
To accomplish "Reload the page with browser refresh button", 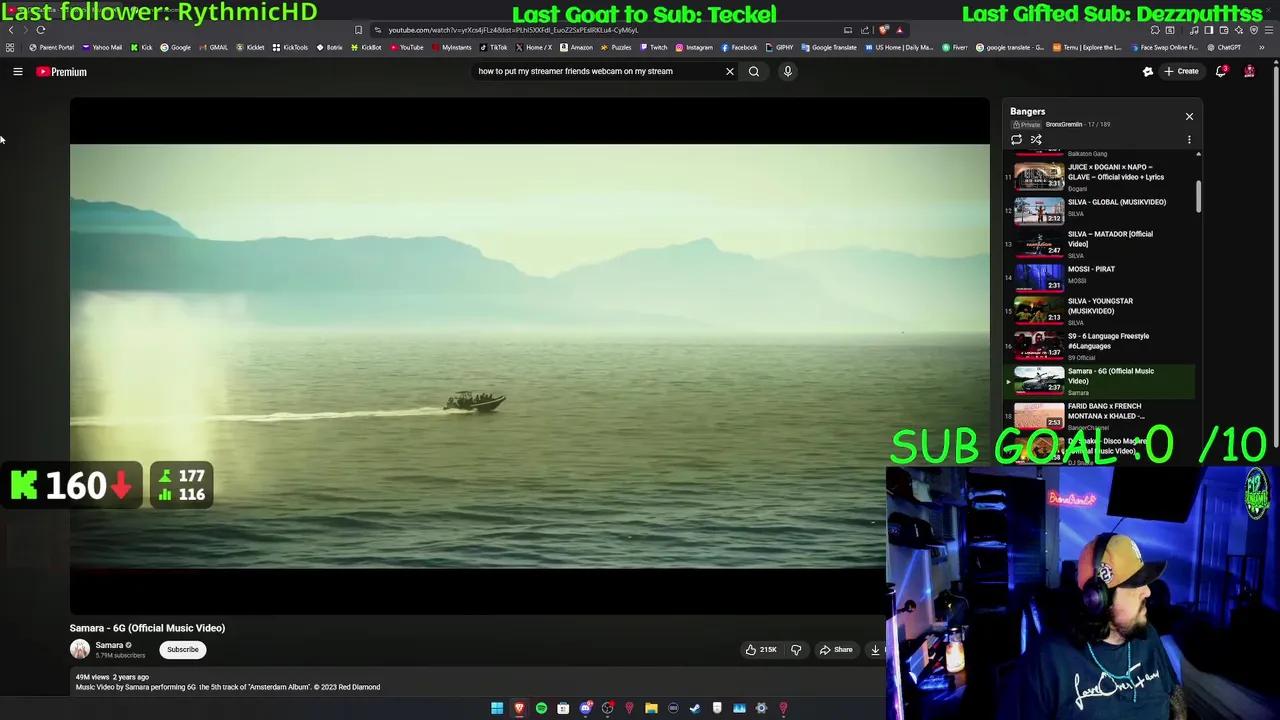I will (41, 30).
